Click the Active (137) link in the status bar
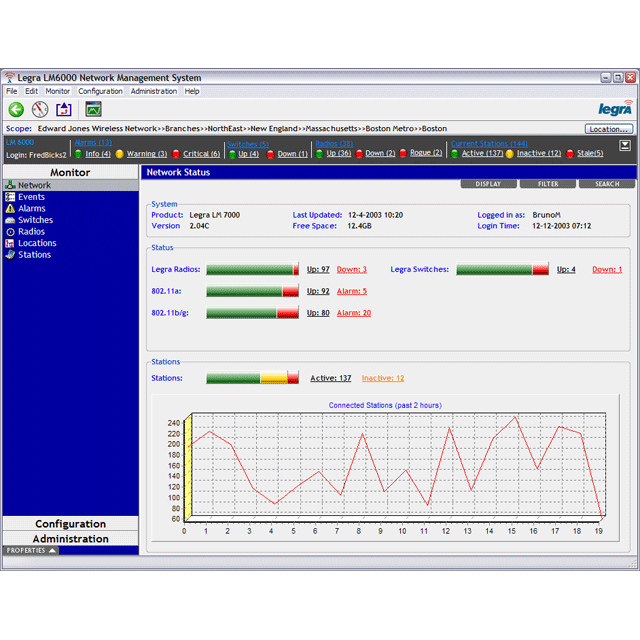This screenshot has width=640, height=640. (x=482, y=153)
